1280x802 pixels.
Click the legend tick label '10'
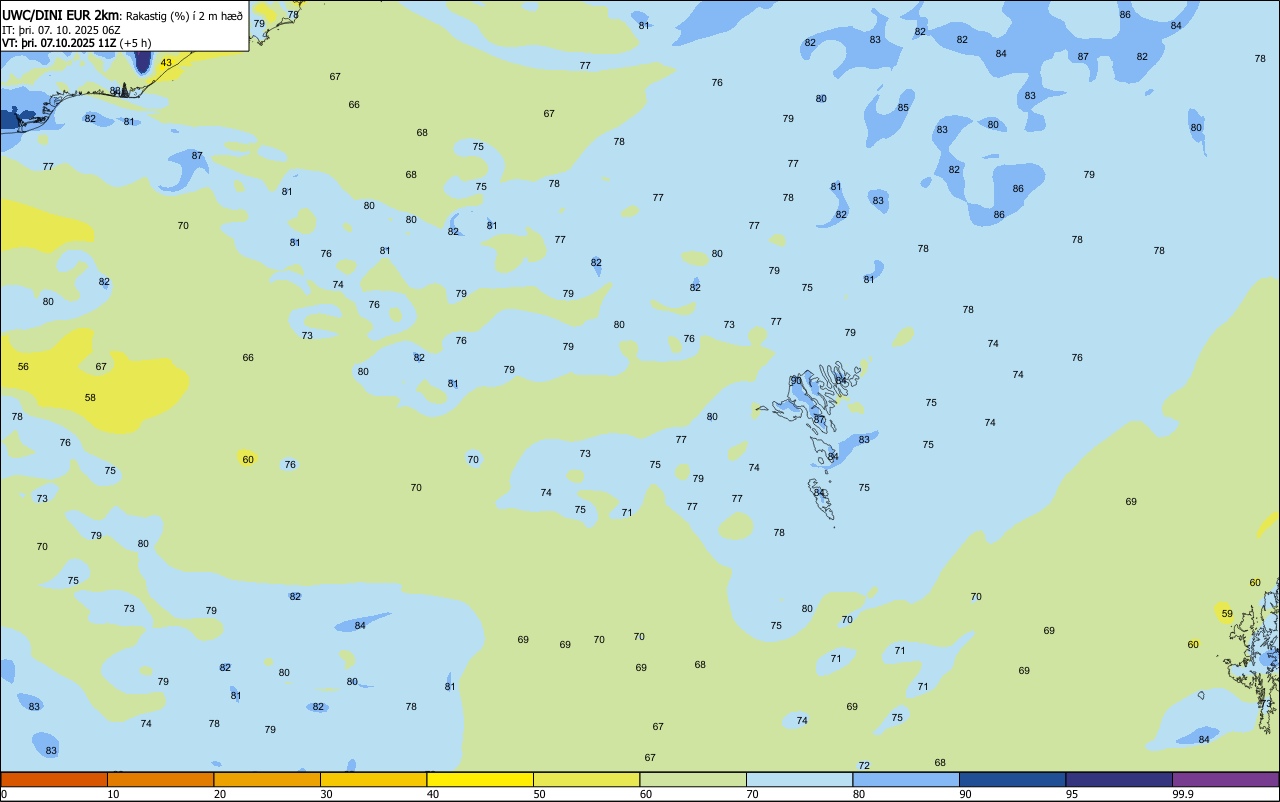point(113,794)
